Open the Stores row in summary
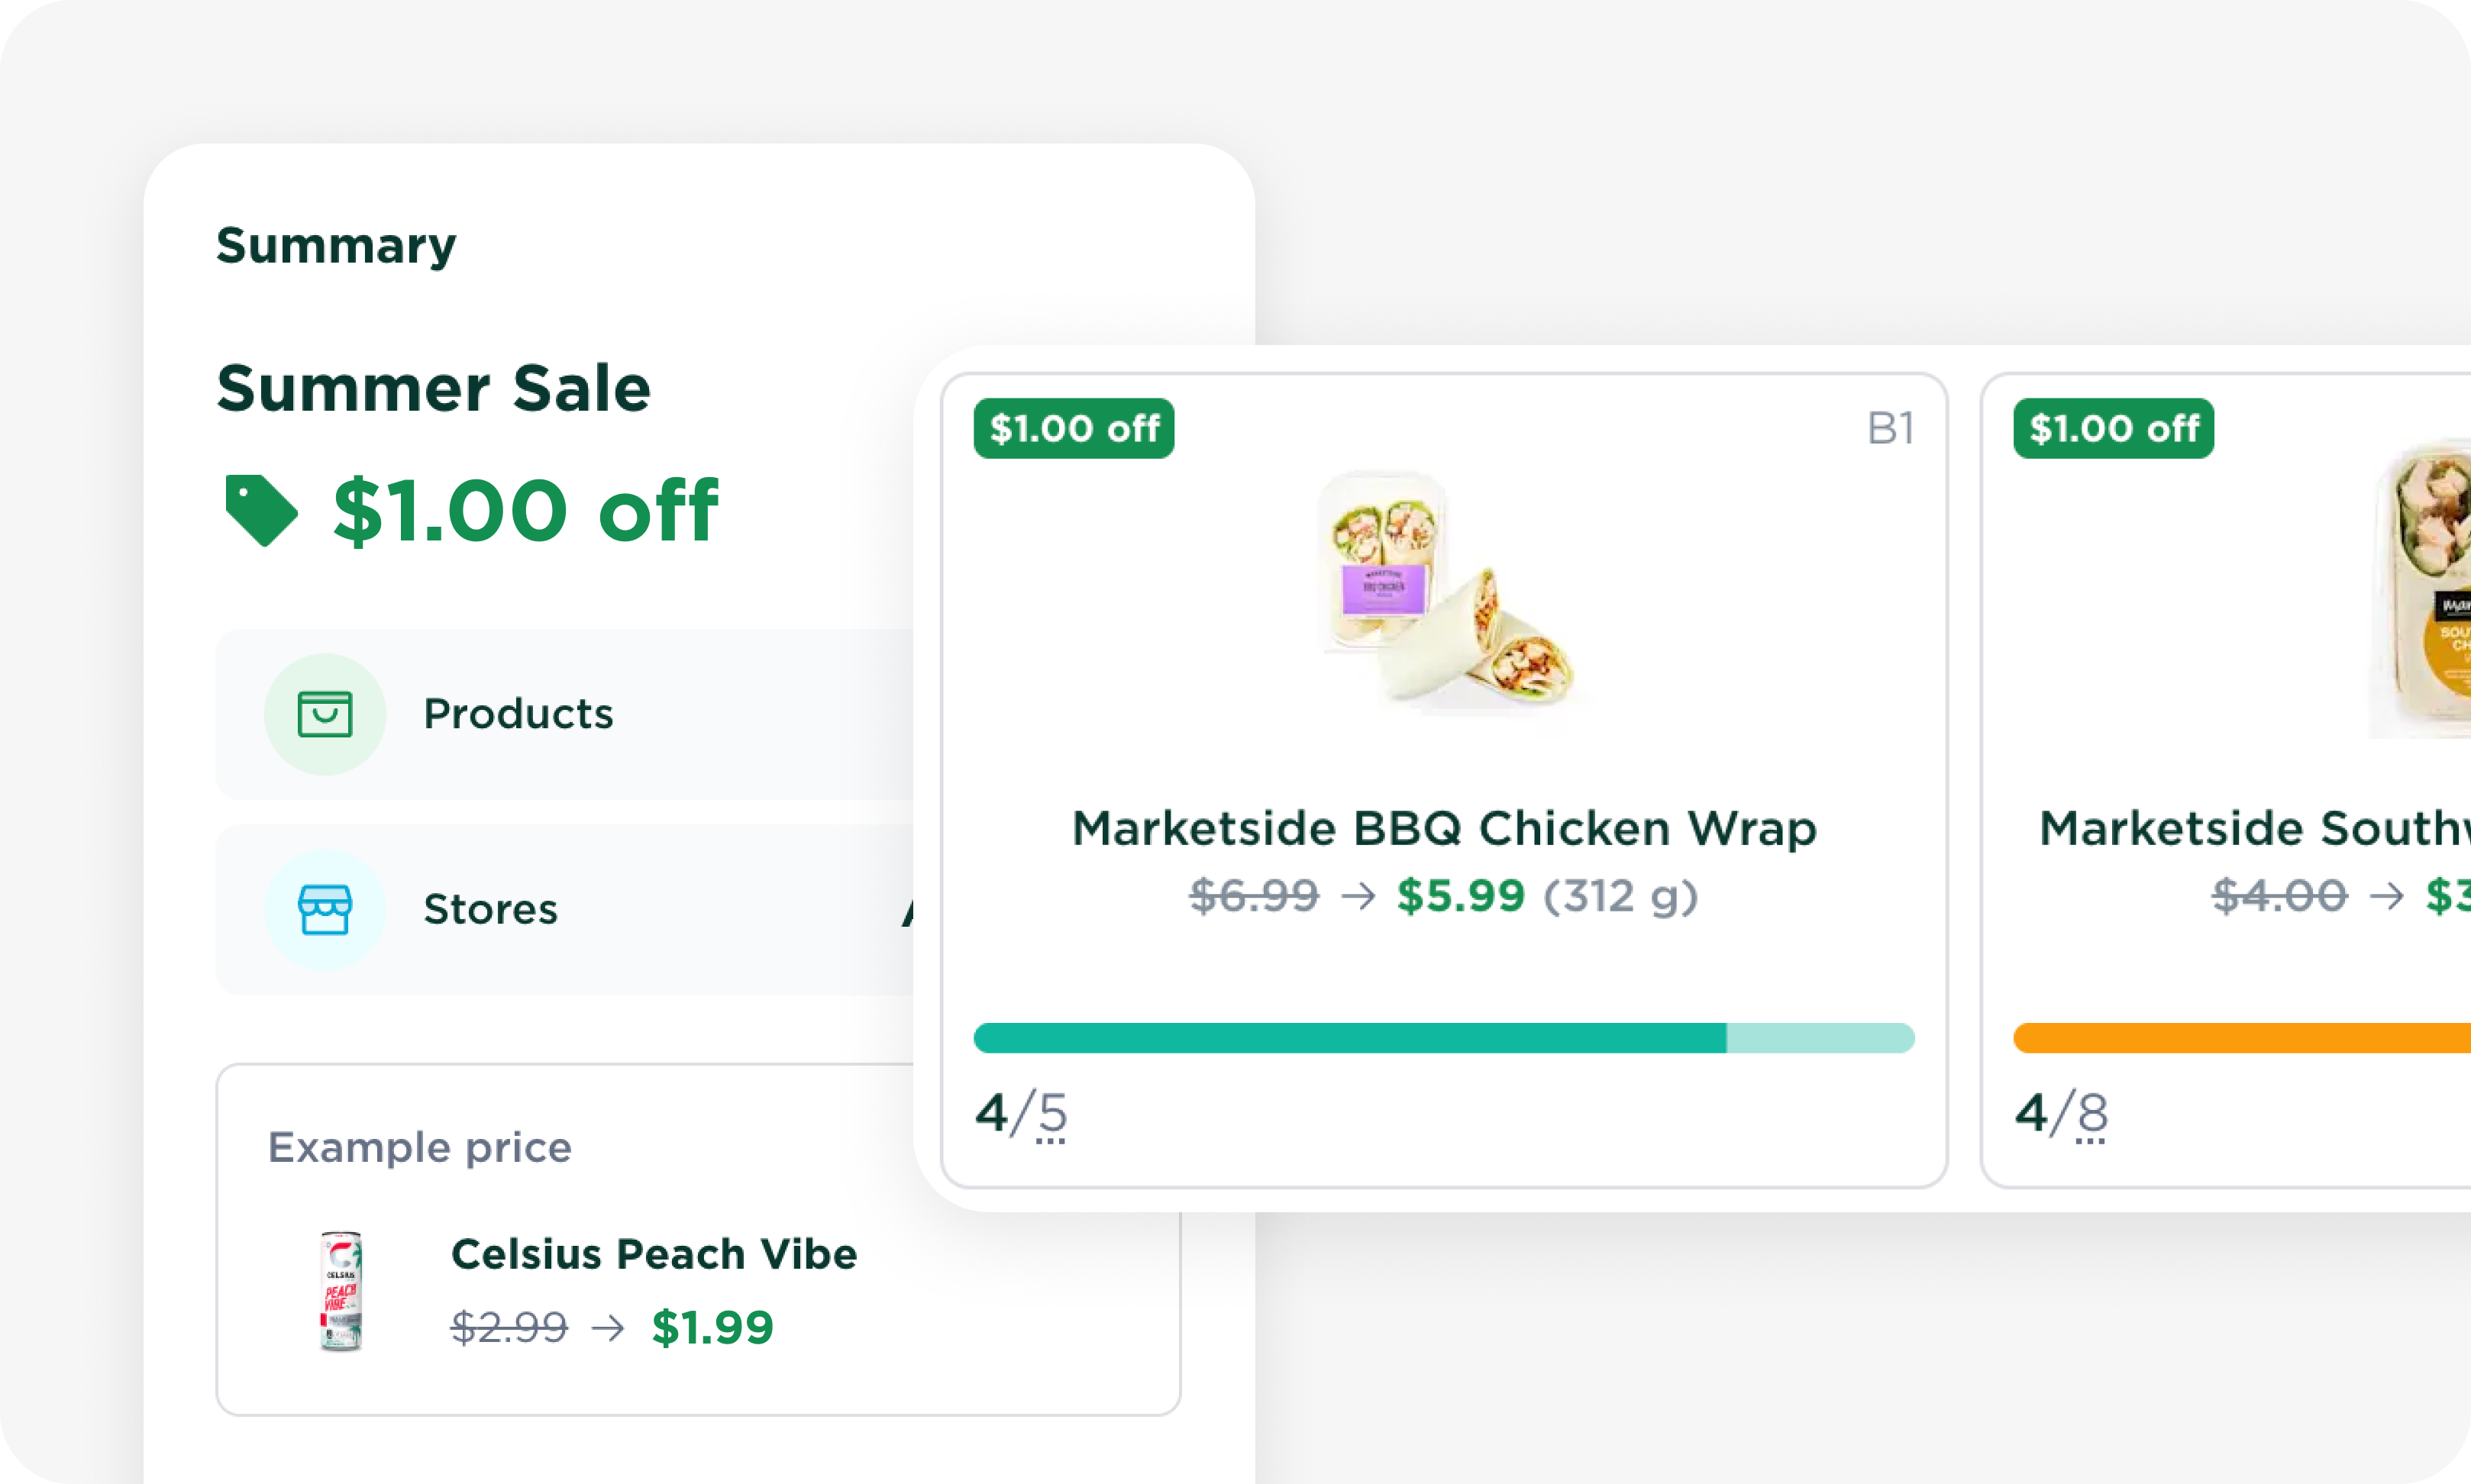Screen dimensions: 2471x1484 click(x=565, y=909)
